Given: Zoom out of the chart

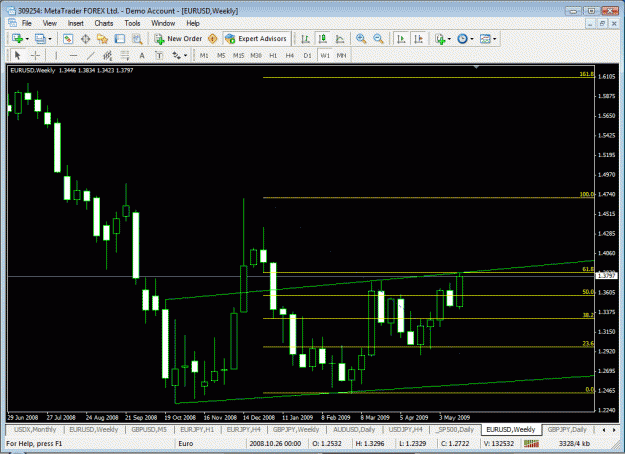Looking at the screenshot, I should pyautogui.click(x=378, y=39).
